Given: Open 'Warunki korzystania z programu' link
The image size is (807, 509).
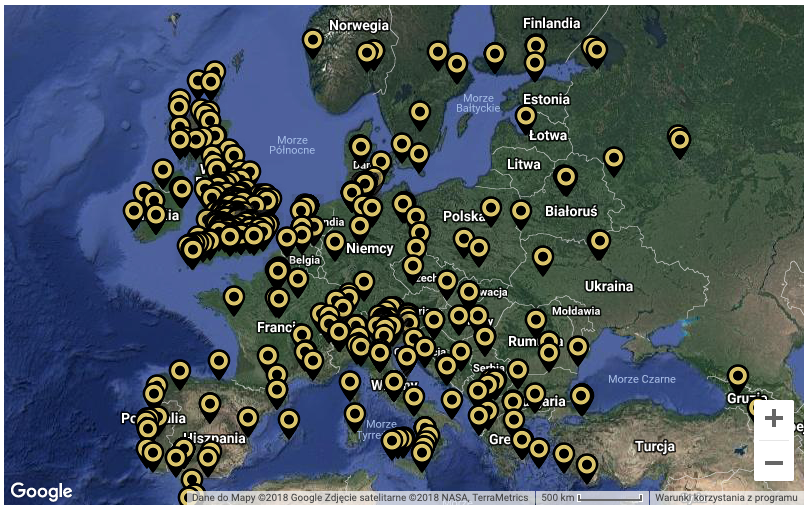Looking at the screenshot, I should click(x=726, y=498).
